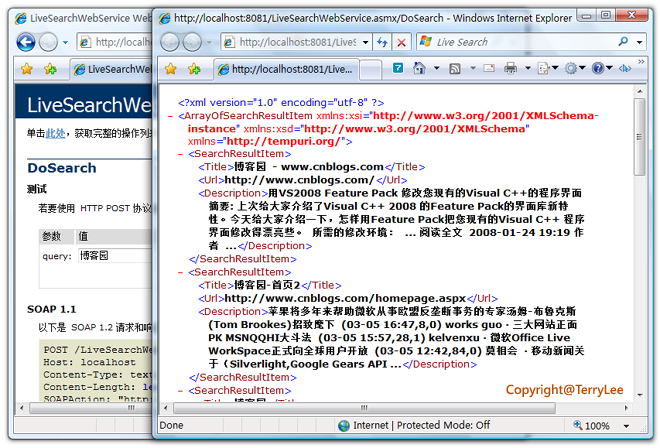Click Add to Favorites icon in back window
The image size is (660, 448).
pyautogui.click(x=50, y=69)
